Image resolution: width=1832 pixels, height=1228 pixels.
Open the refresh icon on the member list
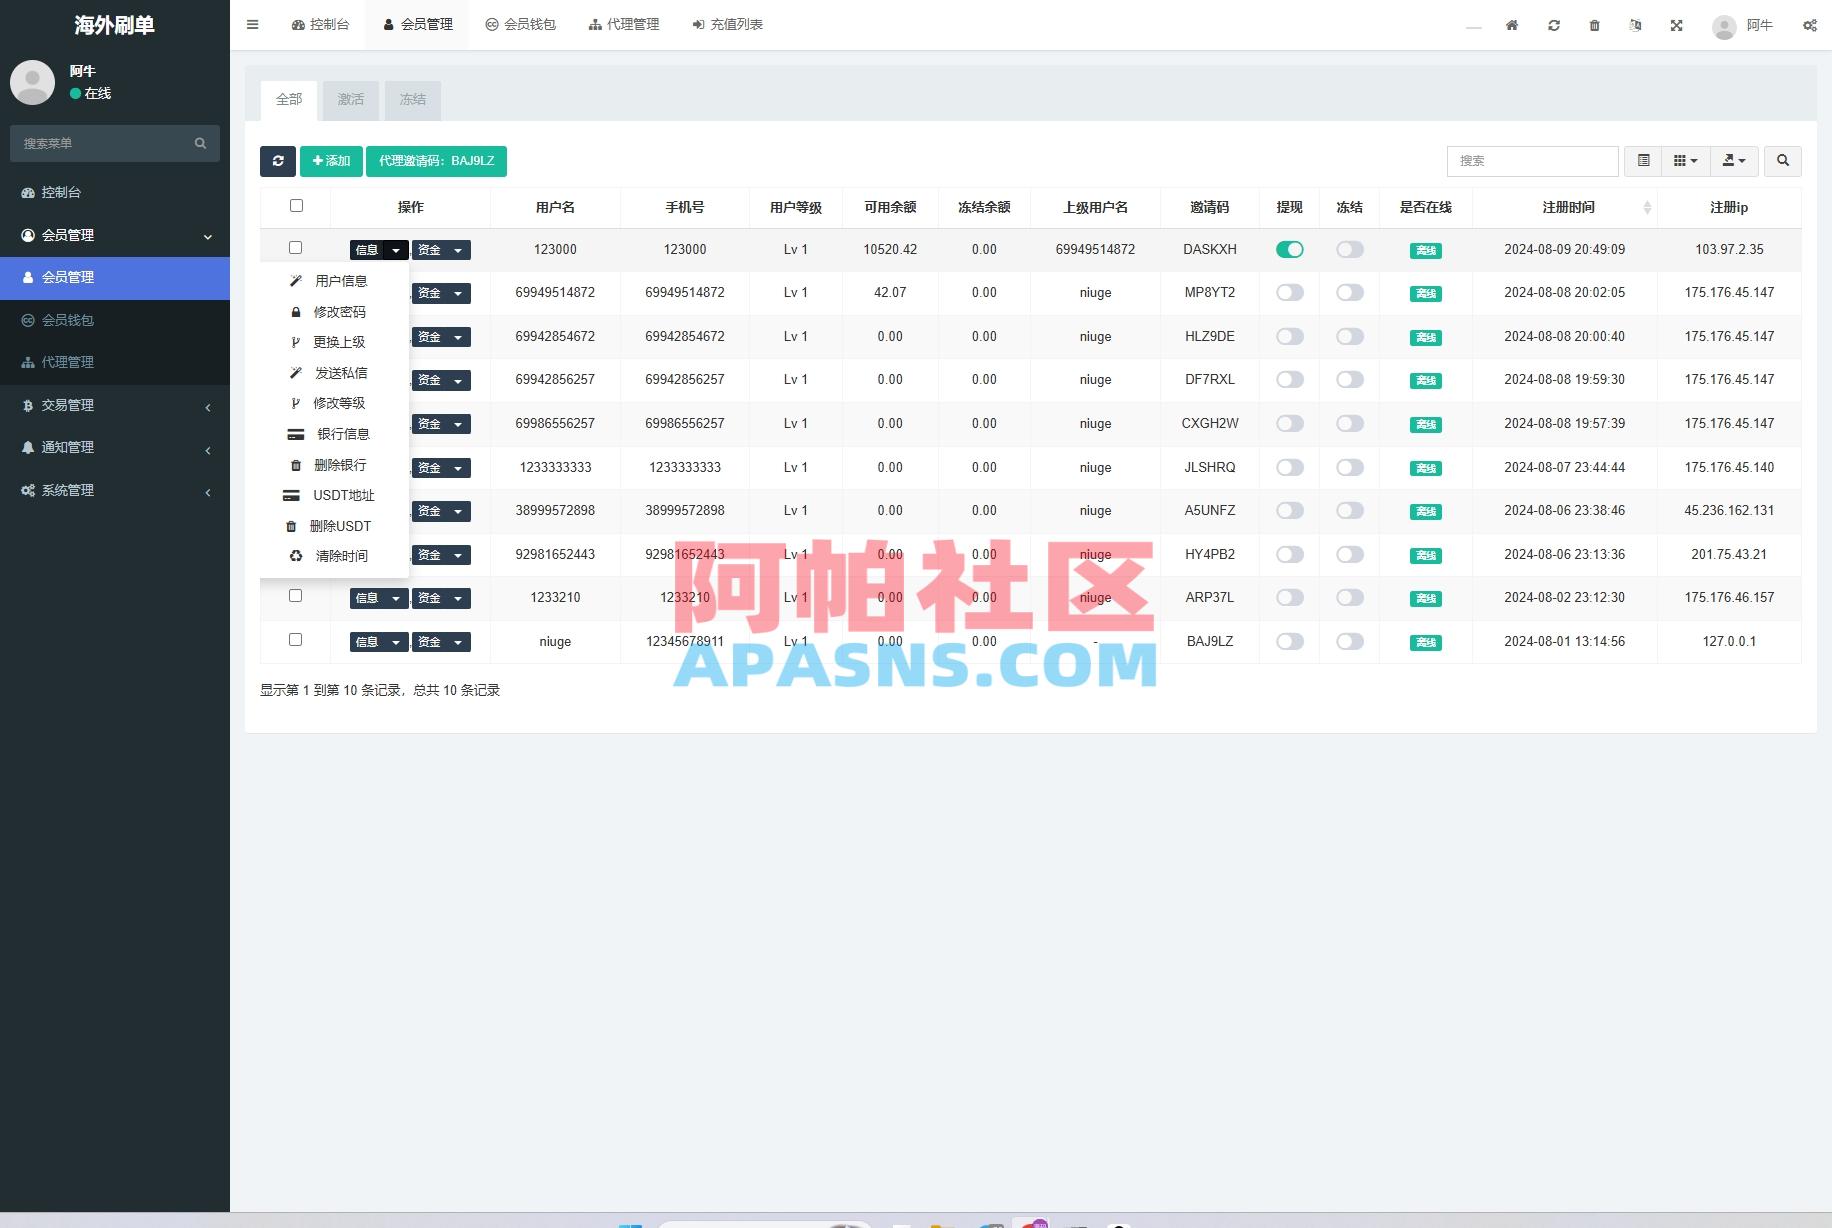[278, 161]
